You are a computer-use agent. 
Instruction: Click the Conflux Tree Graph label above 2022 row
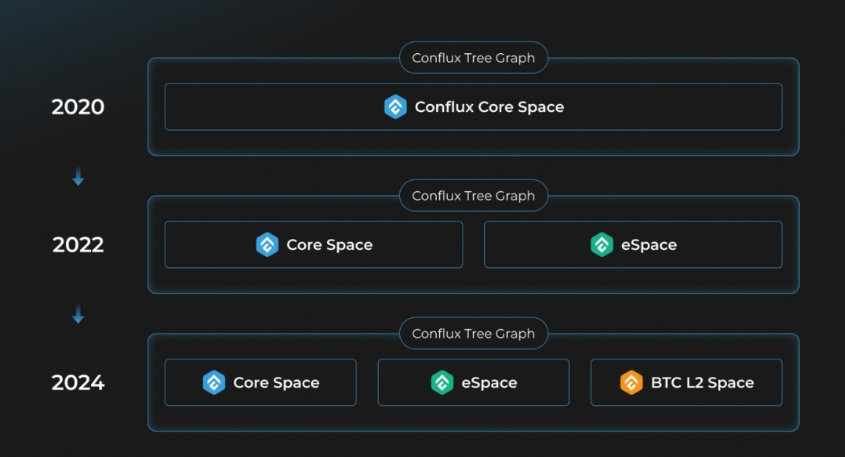(473, 196)
